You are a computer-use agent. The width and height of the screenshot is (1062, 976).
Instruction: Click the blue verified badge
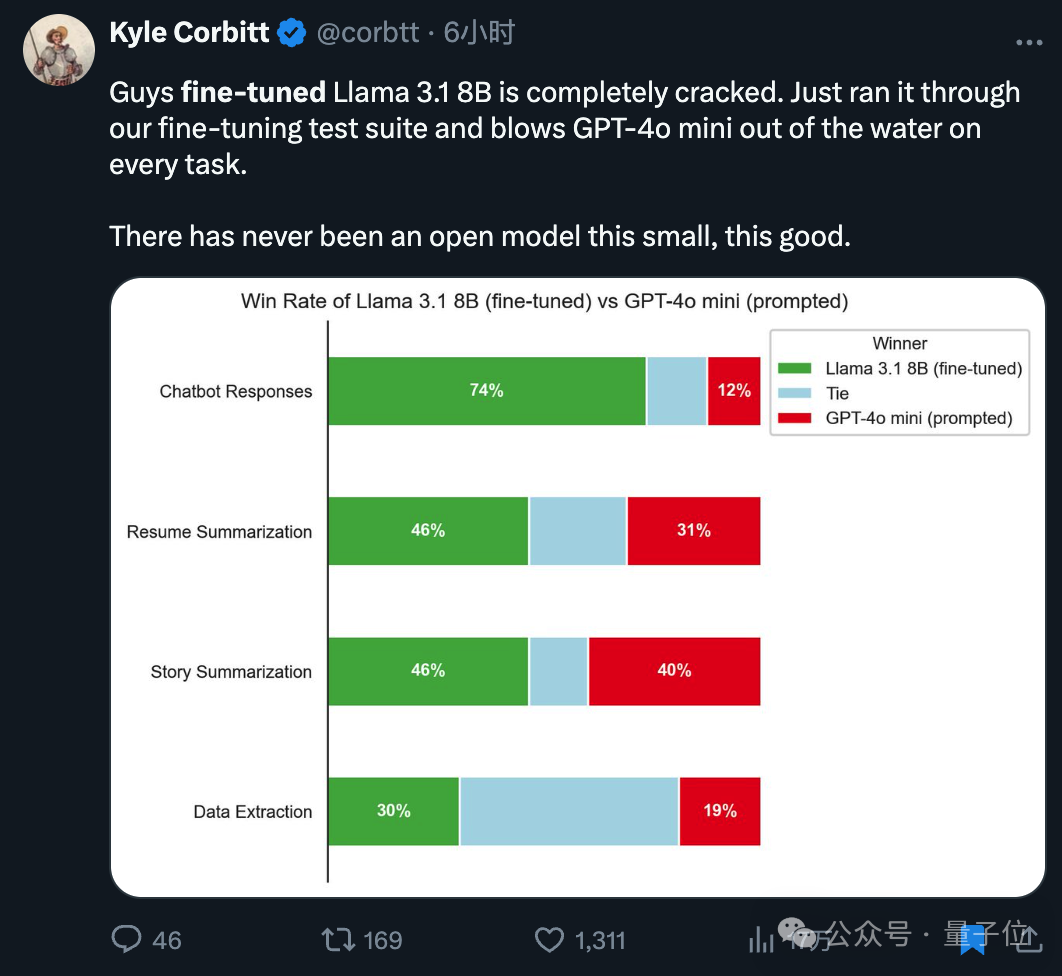tap(292, 33)
